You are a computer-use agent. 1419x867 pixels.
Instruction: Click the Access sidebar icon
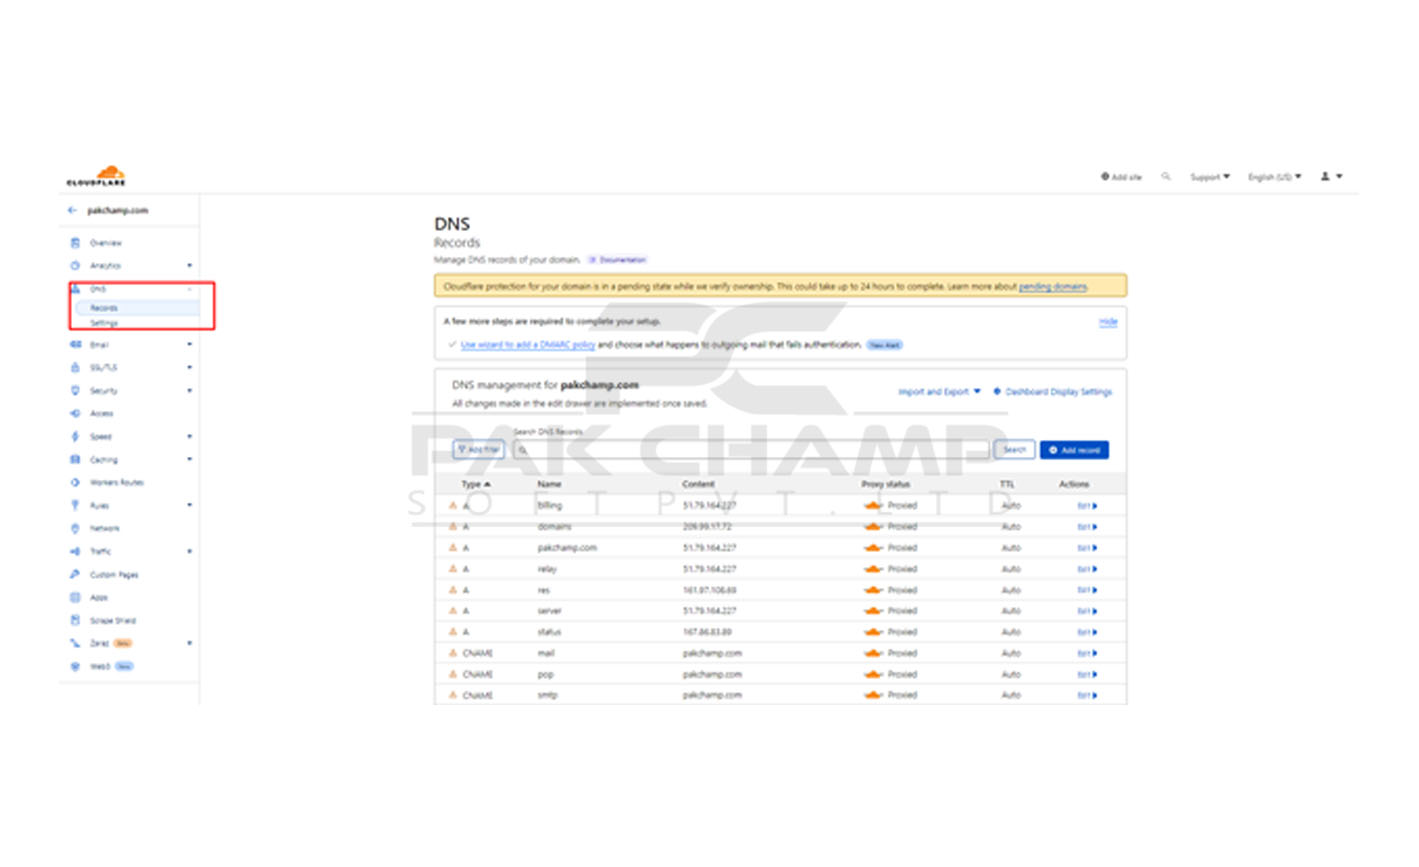75,414
